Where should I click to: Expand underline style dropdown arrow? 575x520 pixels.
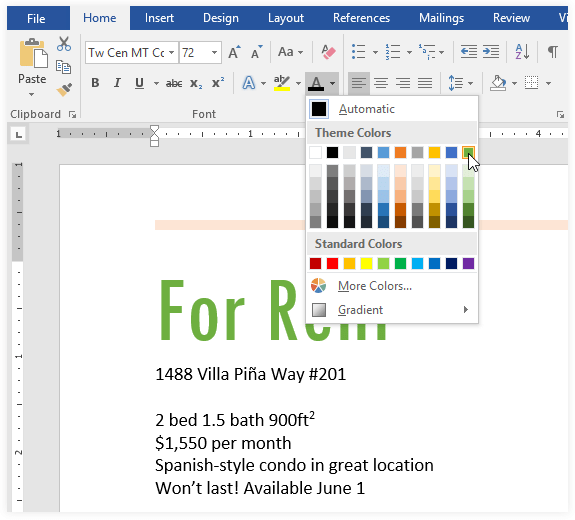point(156,84)
